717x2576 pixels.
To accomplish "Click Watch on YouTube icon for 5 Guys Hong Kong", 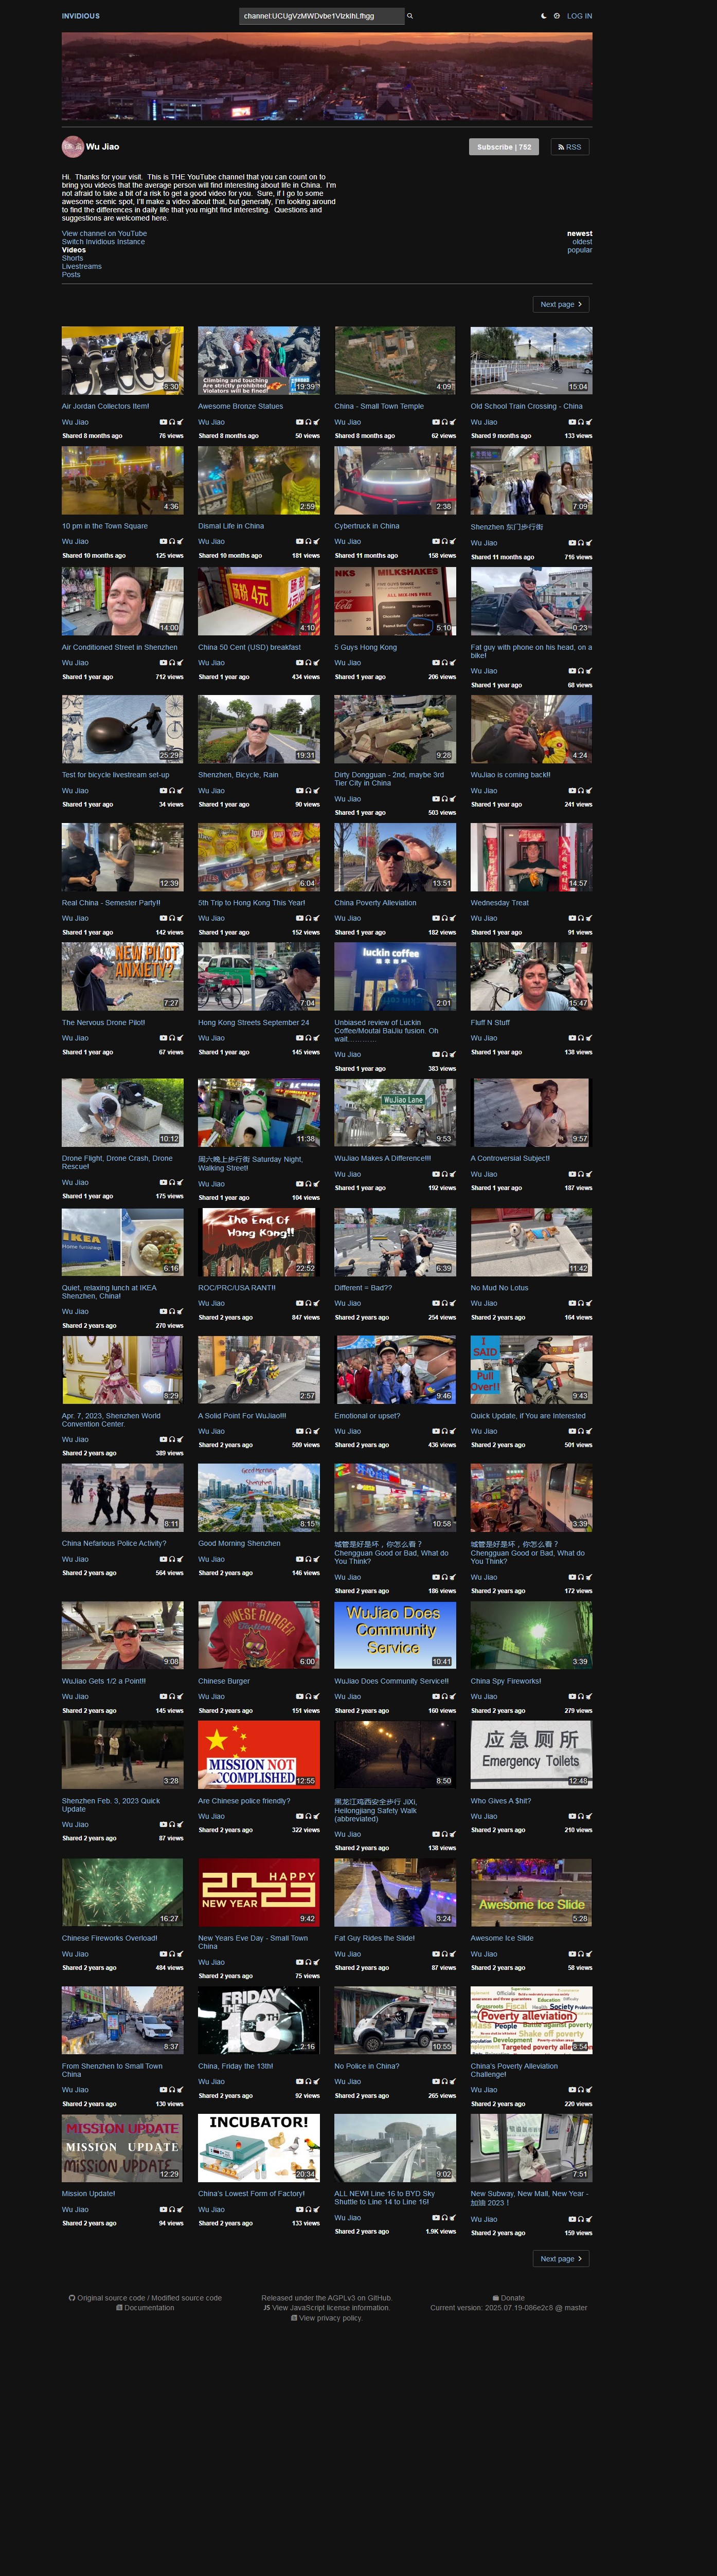I will (436, 662).
